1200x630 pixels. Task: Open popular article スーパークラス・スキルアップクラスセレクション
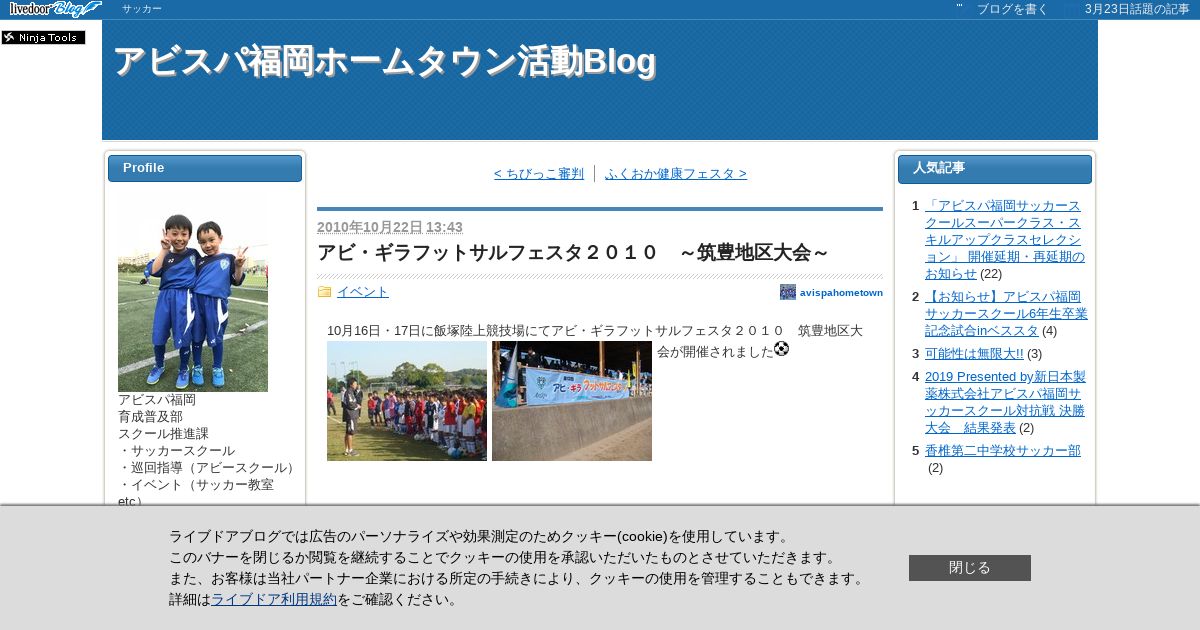(1005, 239)
